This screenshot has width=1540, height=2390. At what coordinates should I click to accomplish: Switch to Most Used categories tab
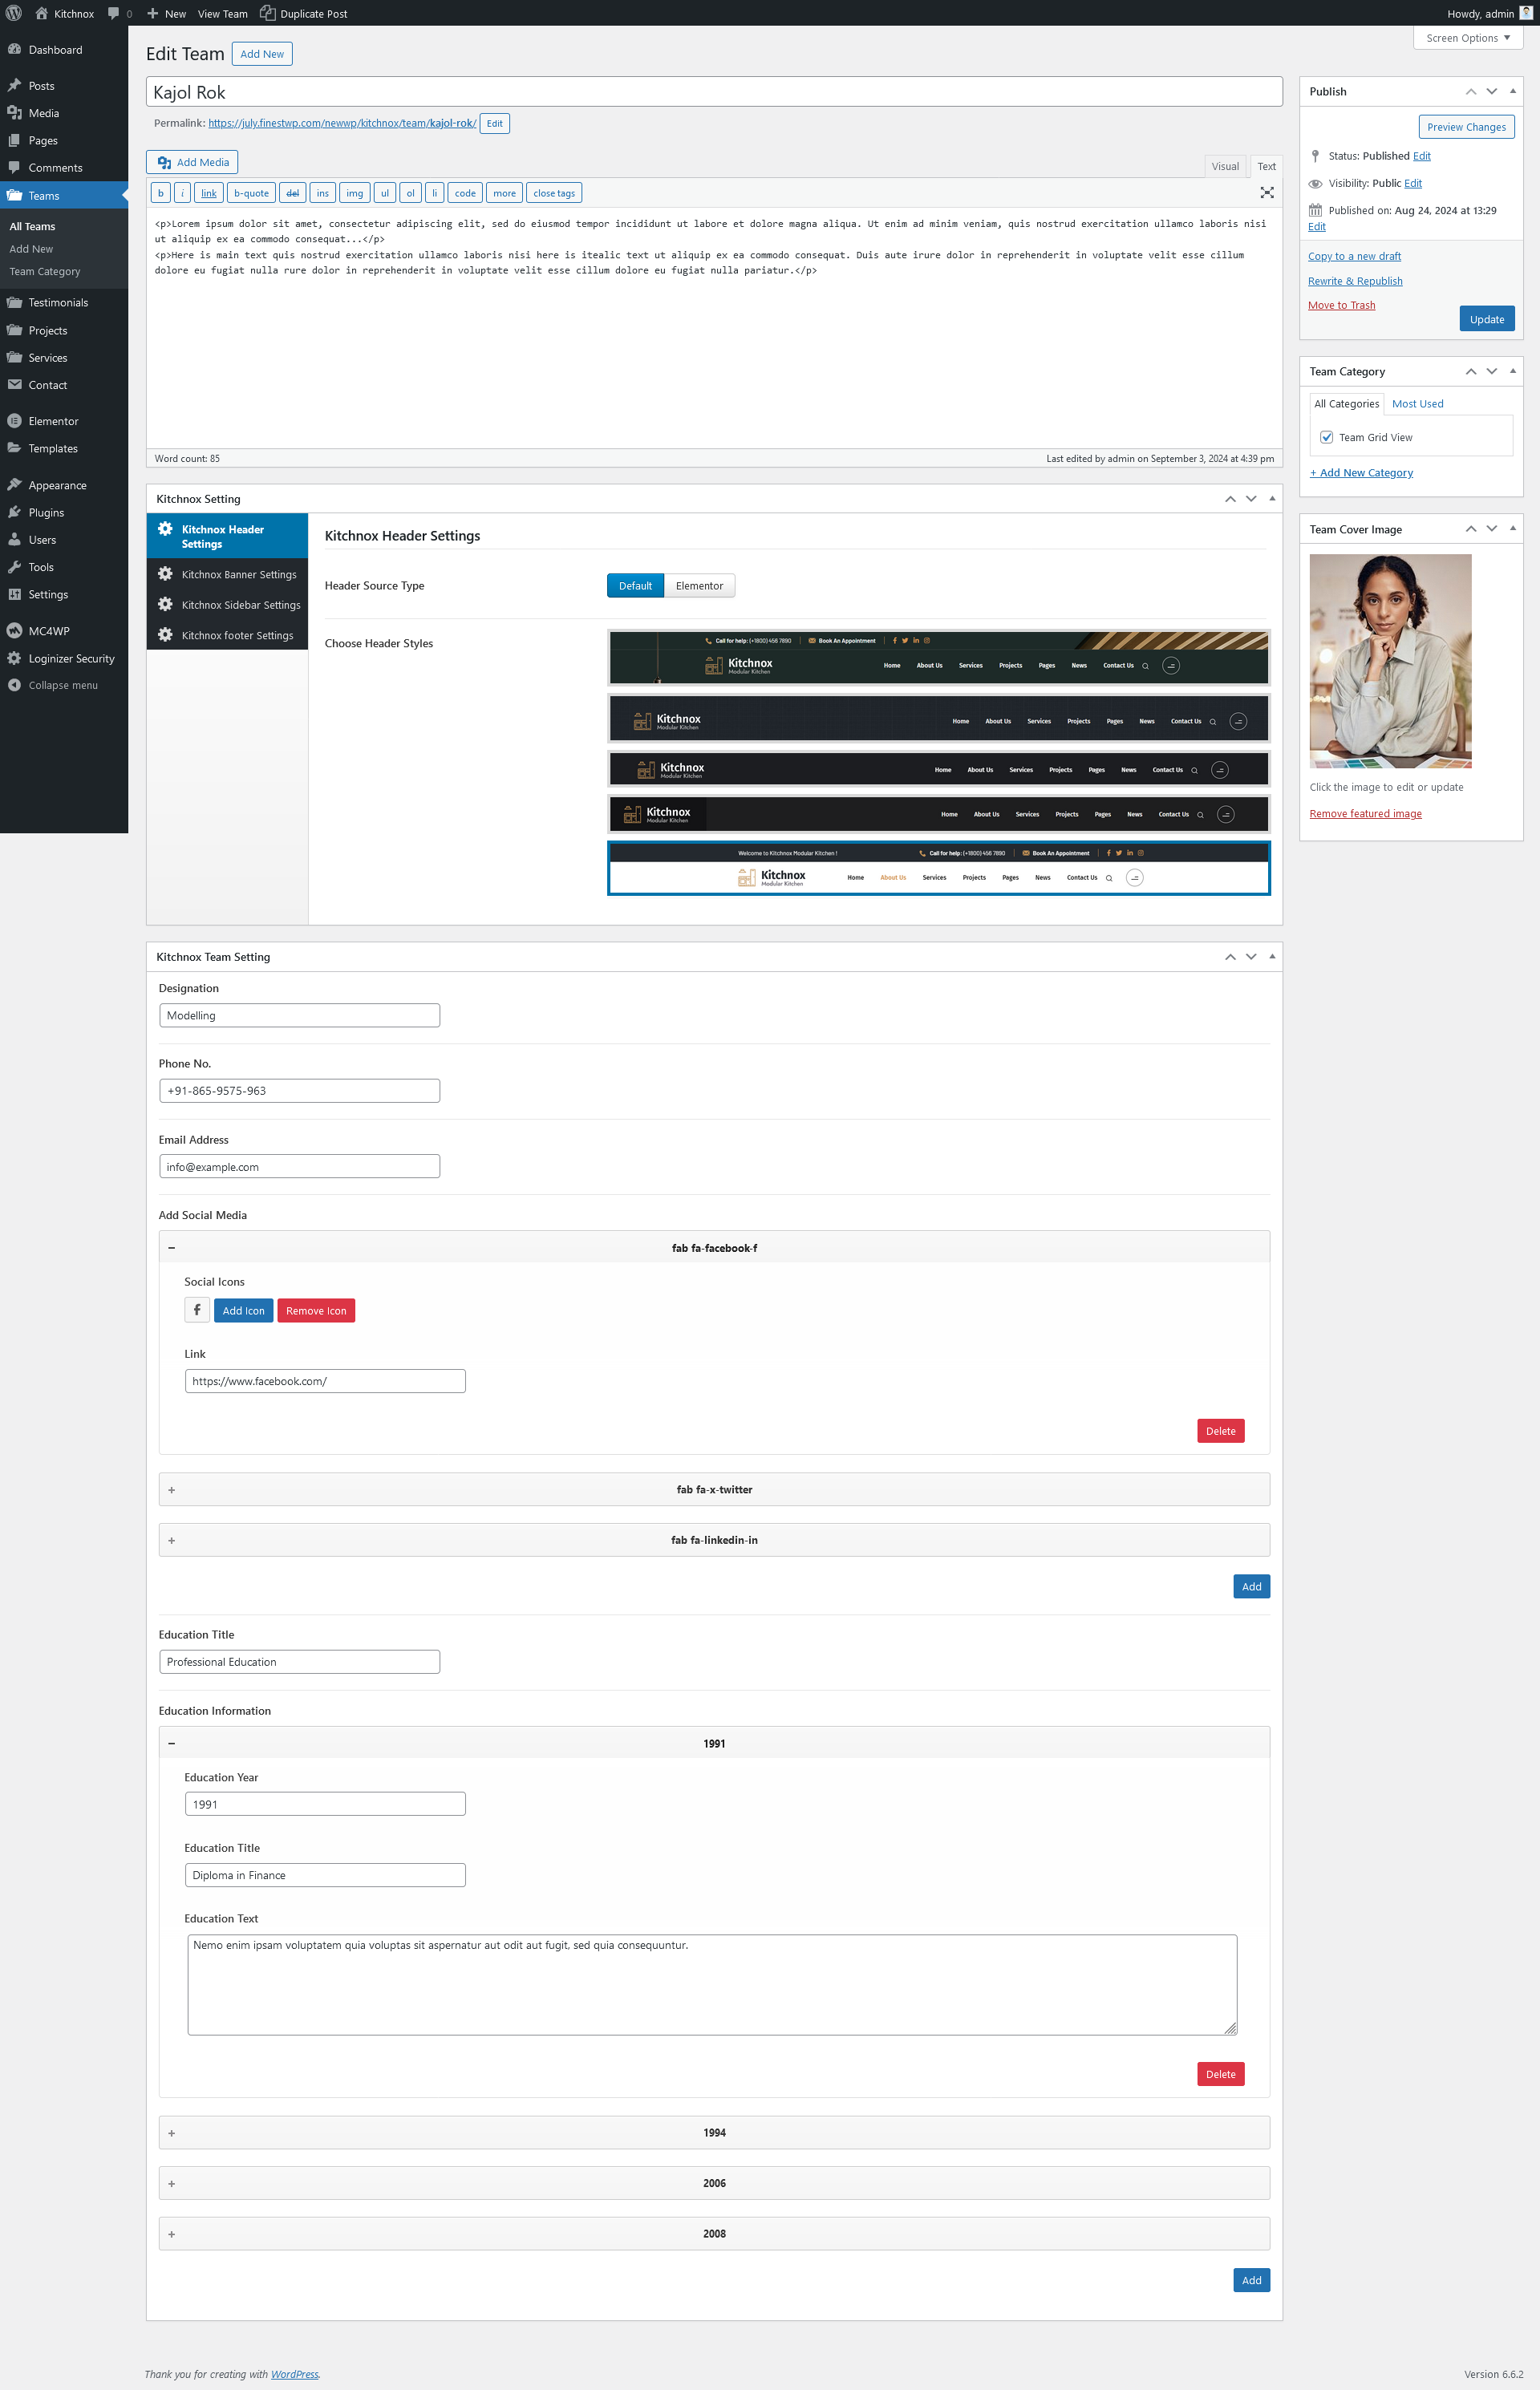pyautogui.click(x=1417, y=404)
